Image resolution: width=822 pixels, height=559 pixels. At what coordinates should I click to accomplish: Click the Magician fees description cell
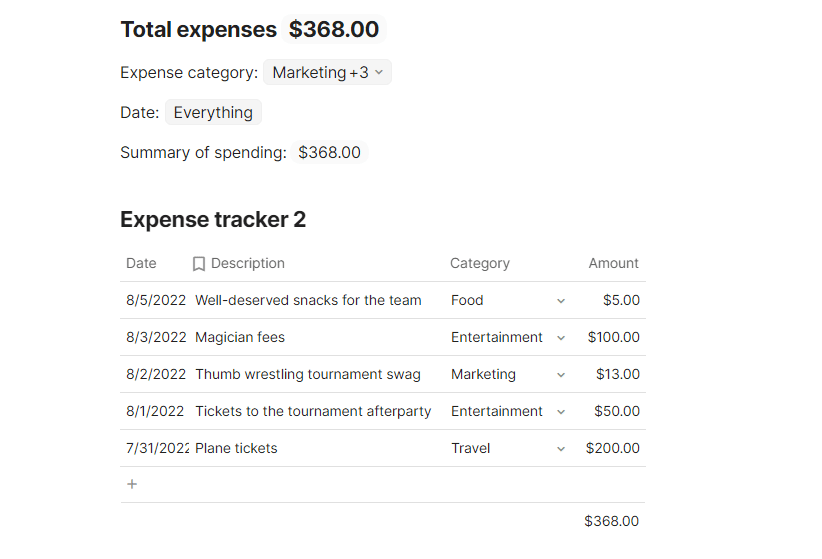318,337
